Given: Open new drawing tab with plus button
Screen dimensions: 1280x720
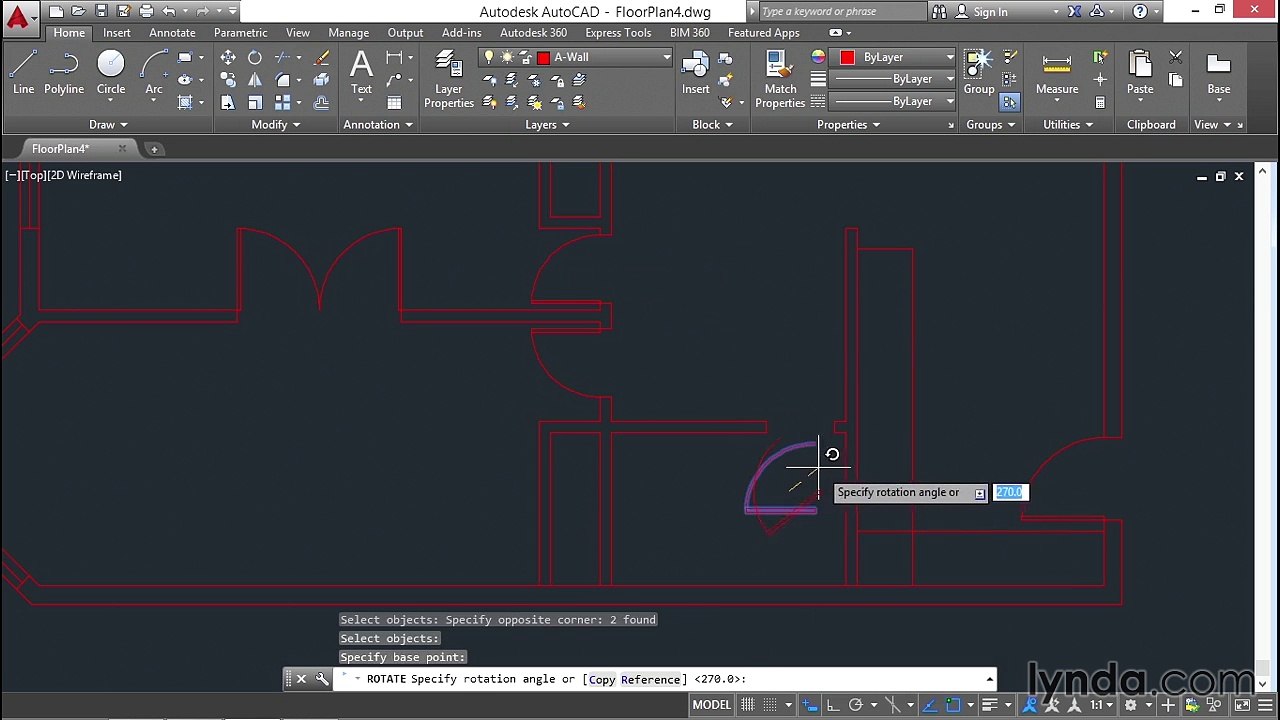Looking at the screenshot, I should click(154, 149).
